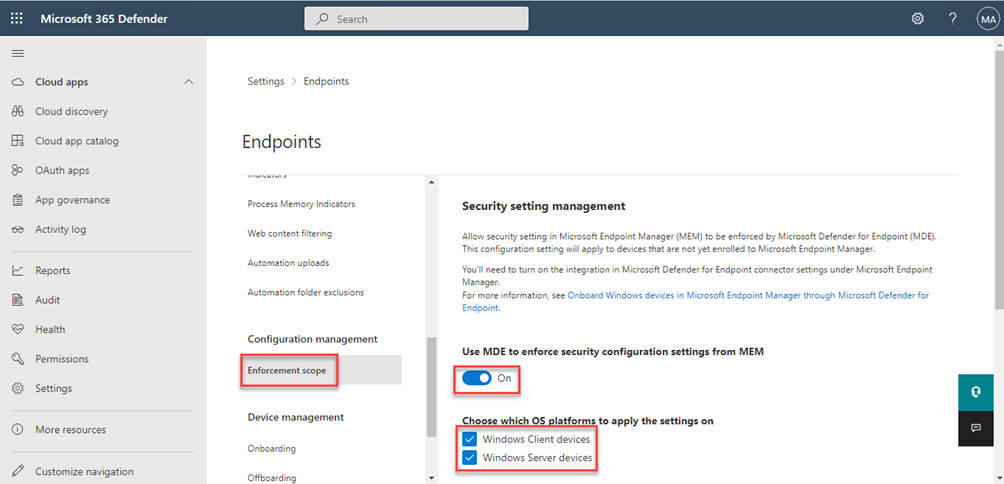The image size is (1004, 484).
Task: Open Customize navigation
Action: click(85, 471)
